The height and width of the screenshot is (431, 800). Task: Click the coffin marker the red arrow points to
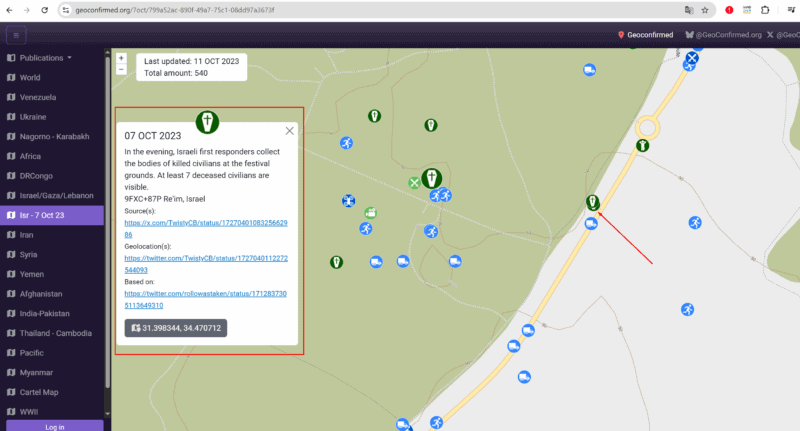(593, 203)
